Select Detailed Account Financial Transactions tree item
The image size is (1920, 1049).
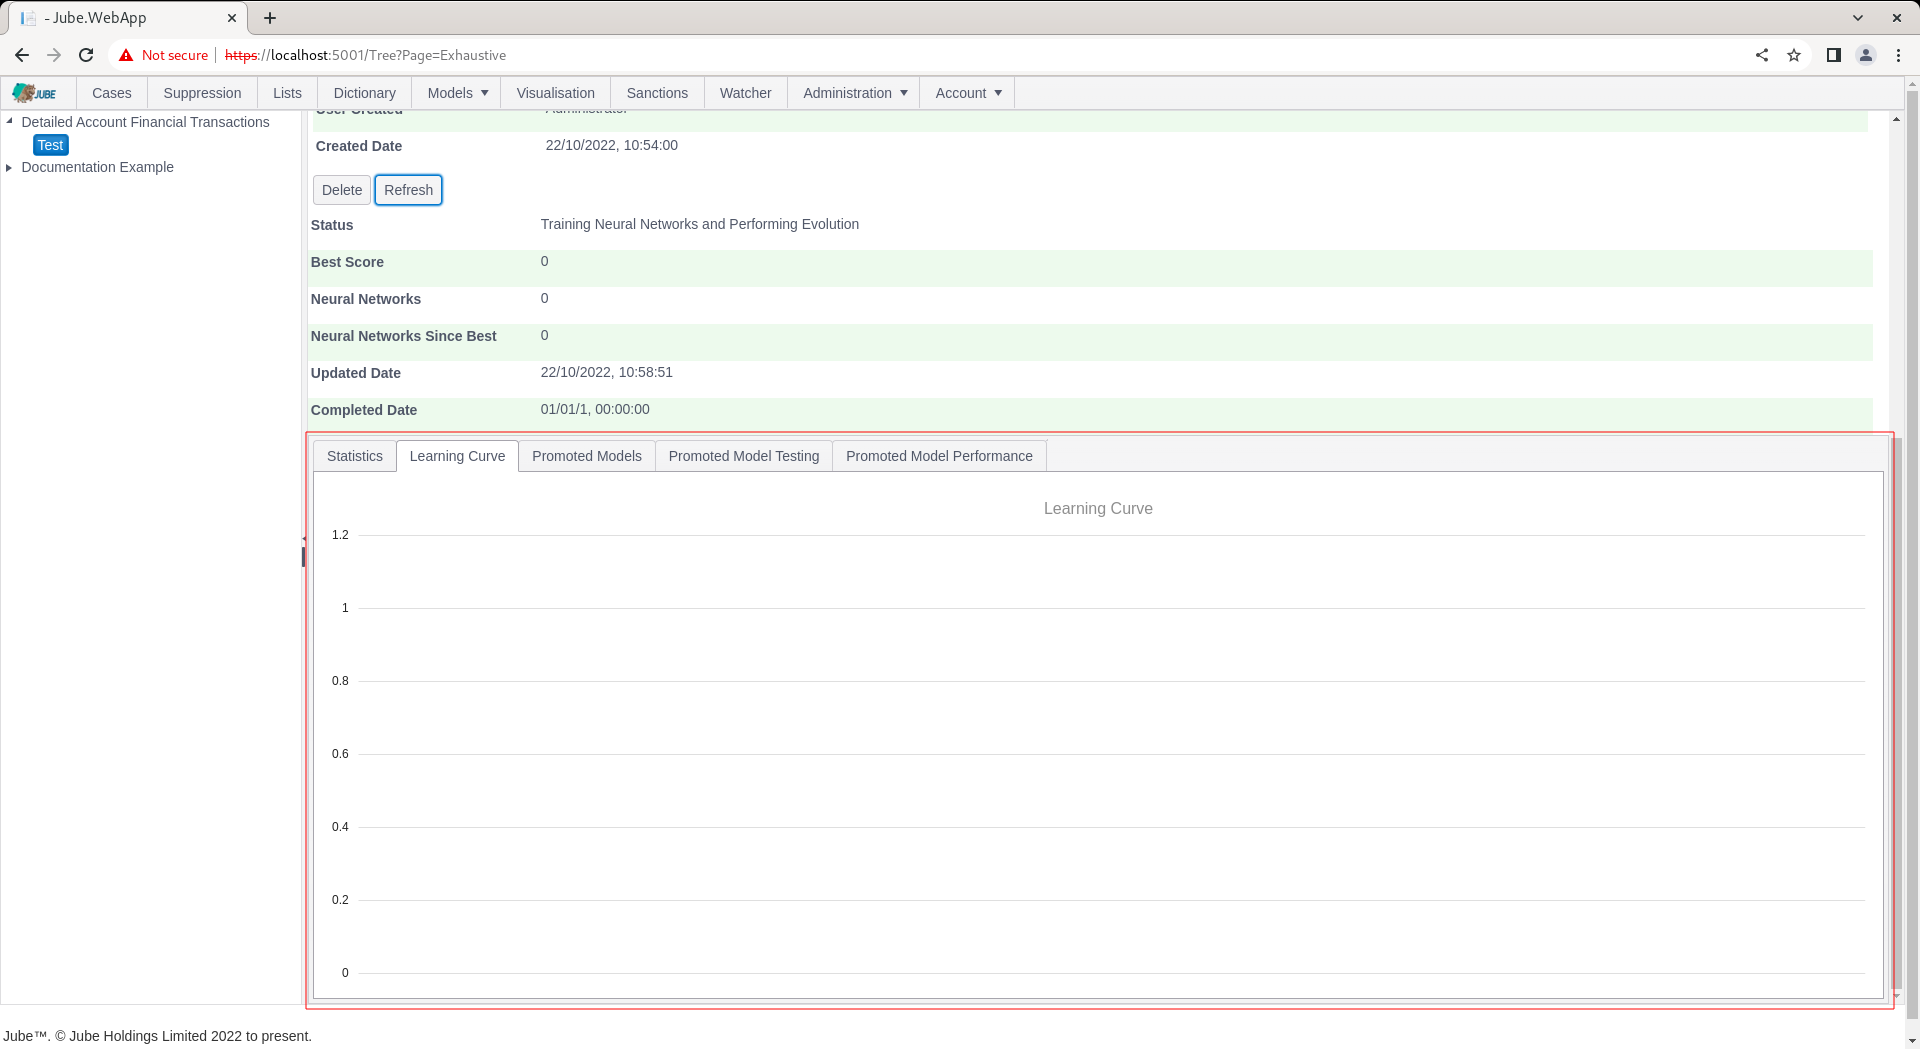click(x=145, y=122)
